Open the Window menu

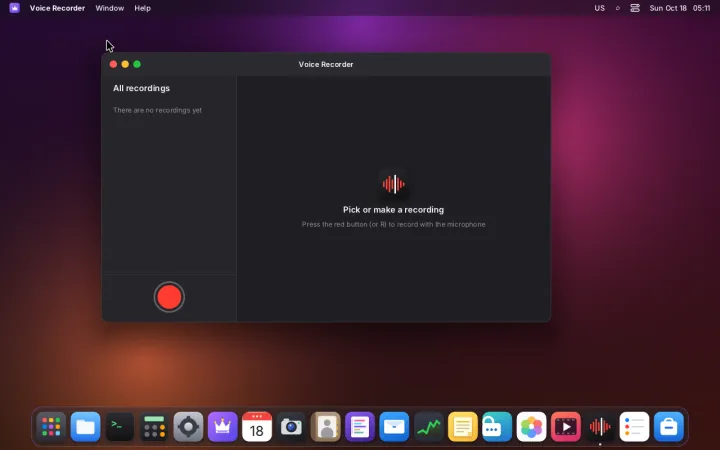(110, 8)
